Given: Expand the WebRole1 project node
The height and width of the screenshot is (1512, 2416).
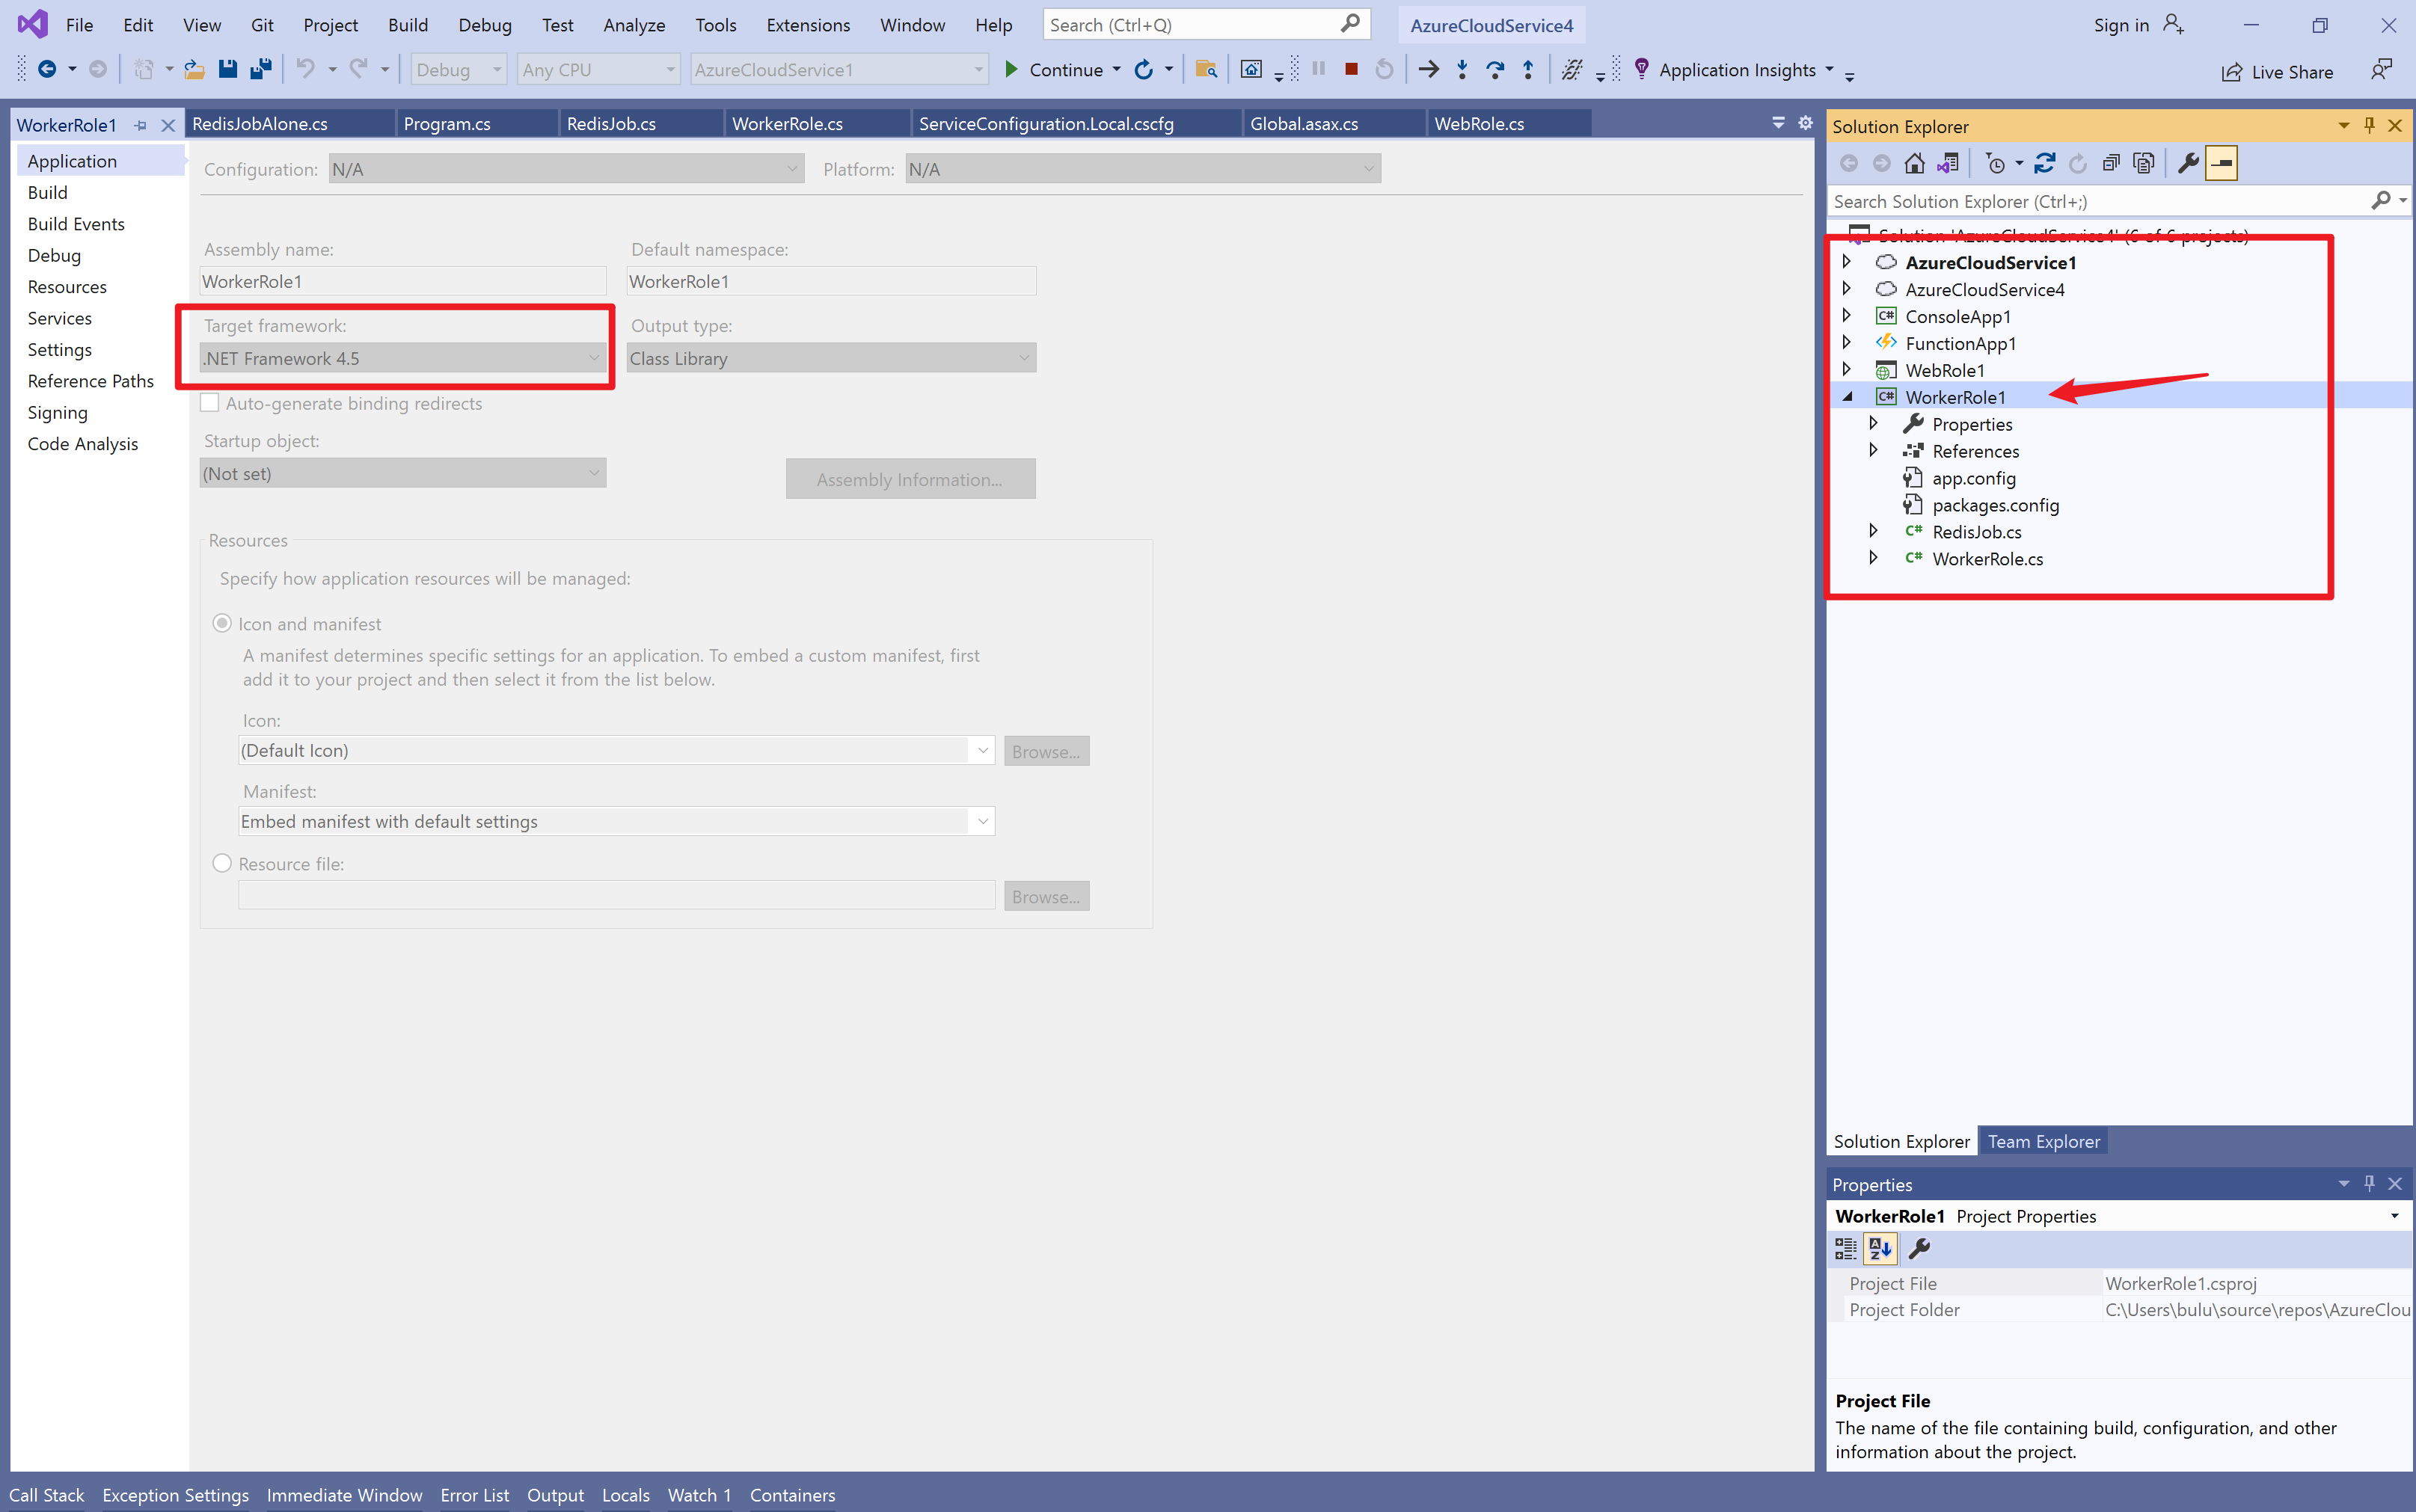Looking at the screenshot, I should tap(1847, 370).
